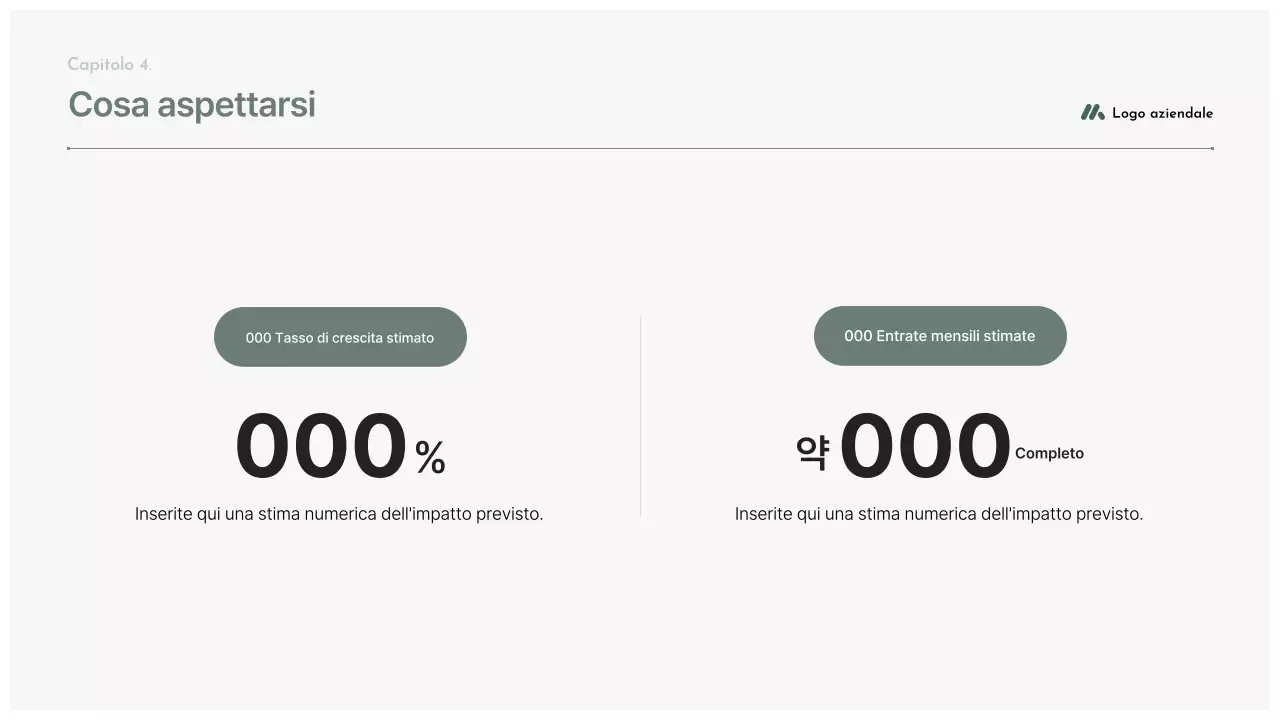Click the percent symbol next to the number
This screenshot has width=1280, height=720.
pos(430,458)
